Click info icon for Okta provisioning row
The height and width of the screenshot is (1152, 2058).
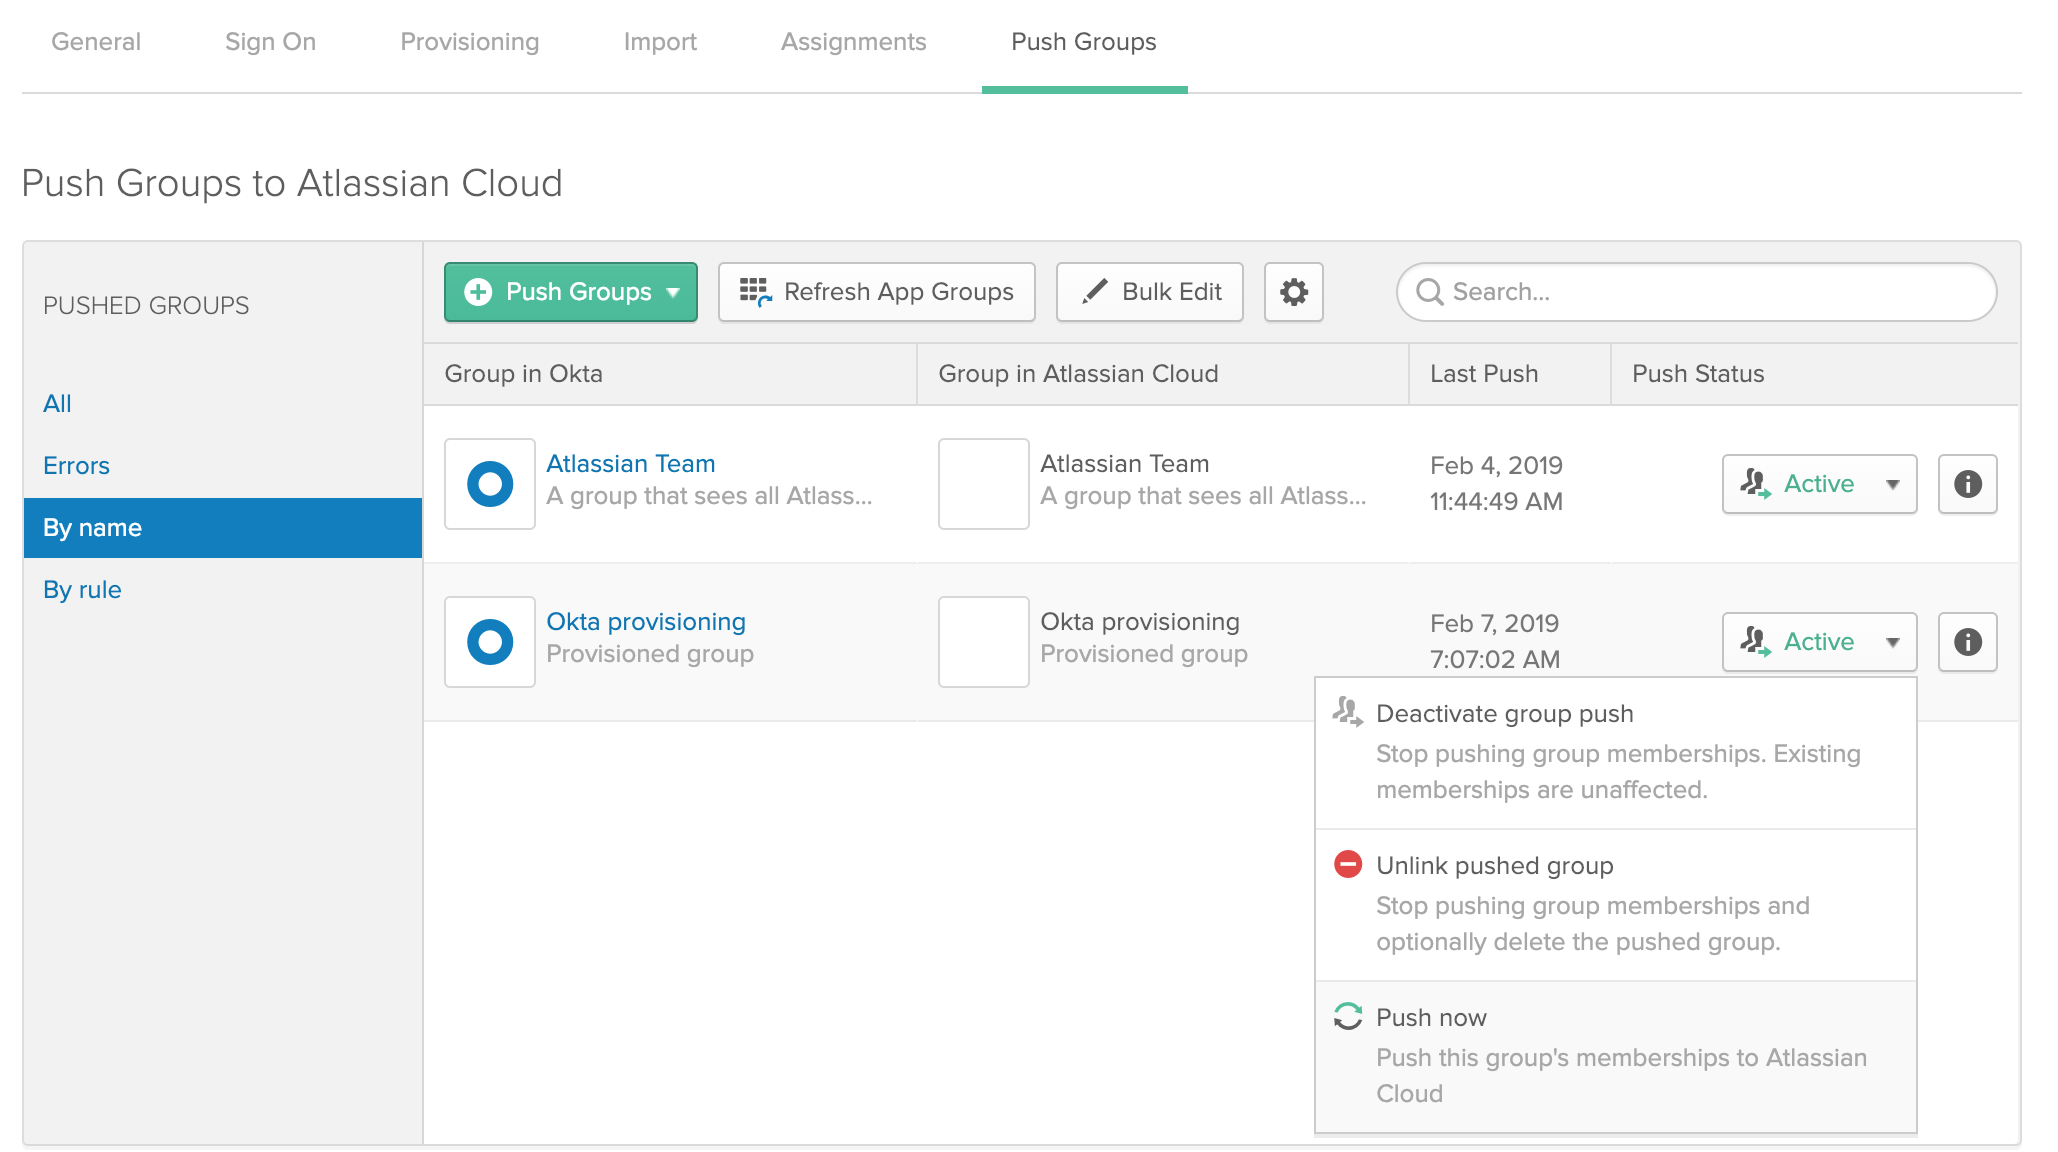pyautogui.click(x=1967, y=642)
